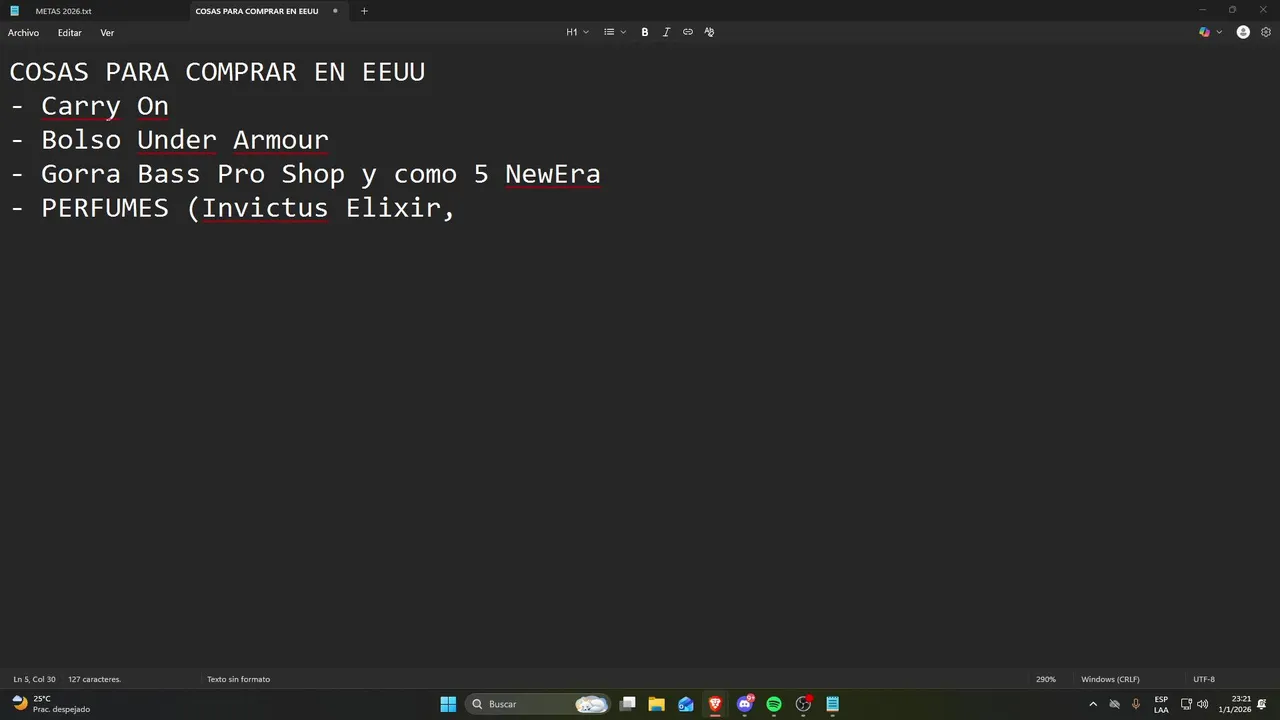Screen dimensions: 1280x720
Task: Click the heading COSAS PARA COMPRAR EN EEUU
Action: 217,72
